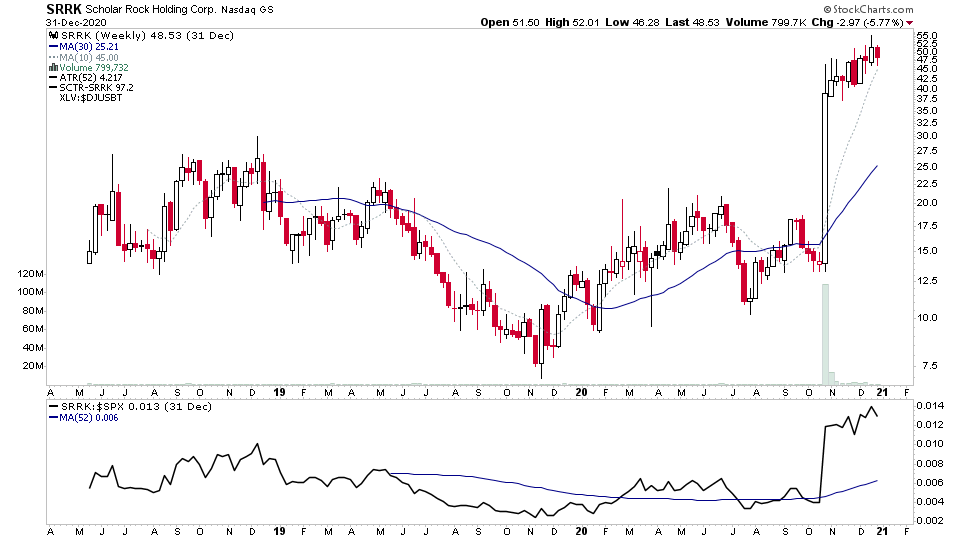The height and width of the screenshot is (540, 960).
Task: Click the volume bars icon in legend
Action: [x=54, y=67]
